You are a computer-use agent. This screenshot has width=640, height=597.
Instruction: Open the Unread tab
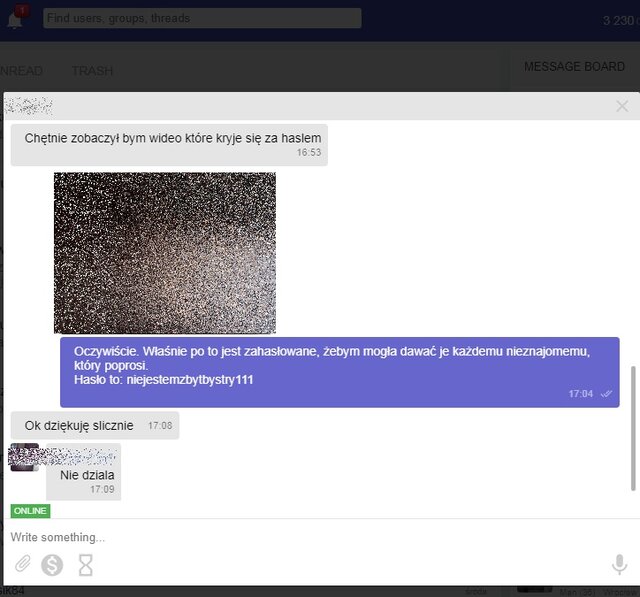coord(21,71)
